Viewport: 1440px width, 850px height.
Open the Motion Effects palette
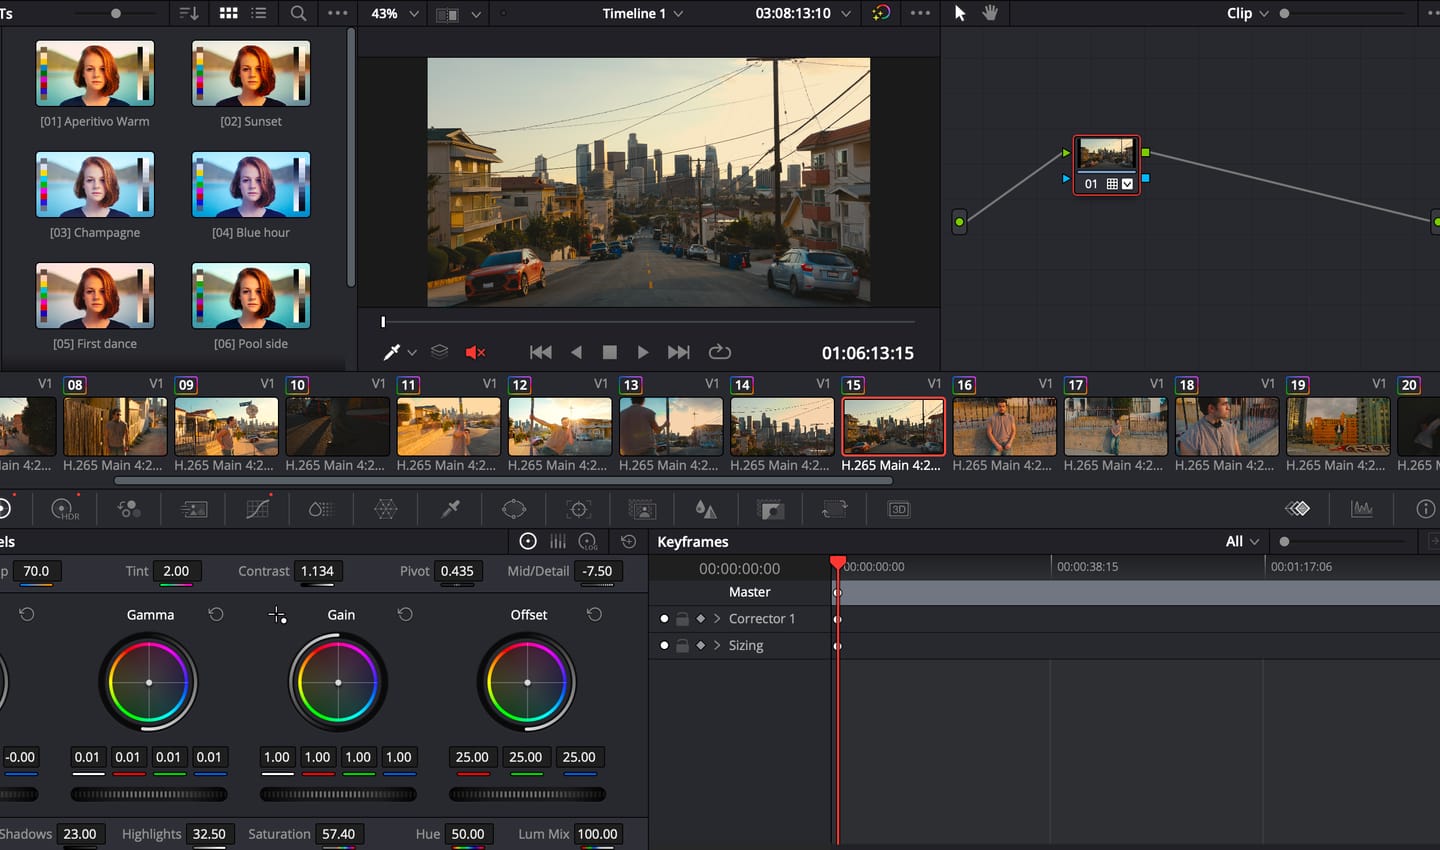(x=194, y=510)
